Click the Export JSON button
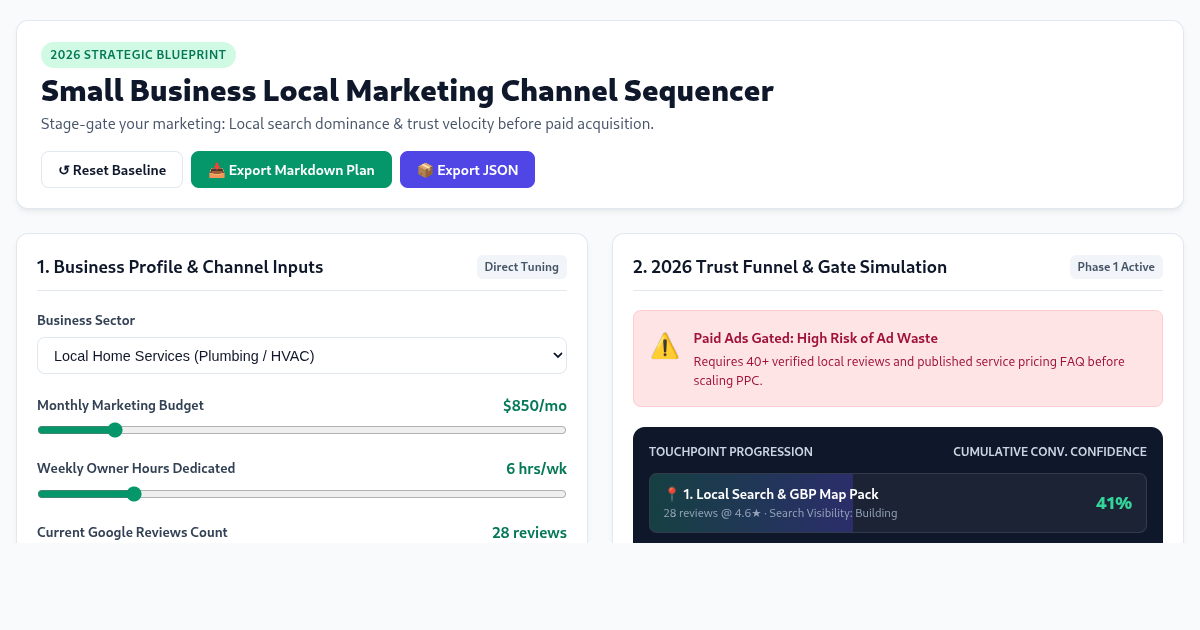 click(467, 170)
